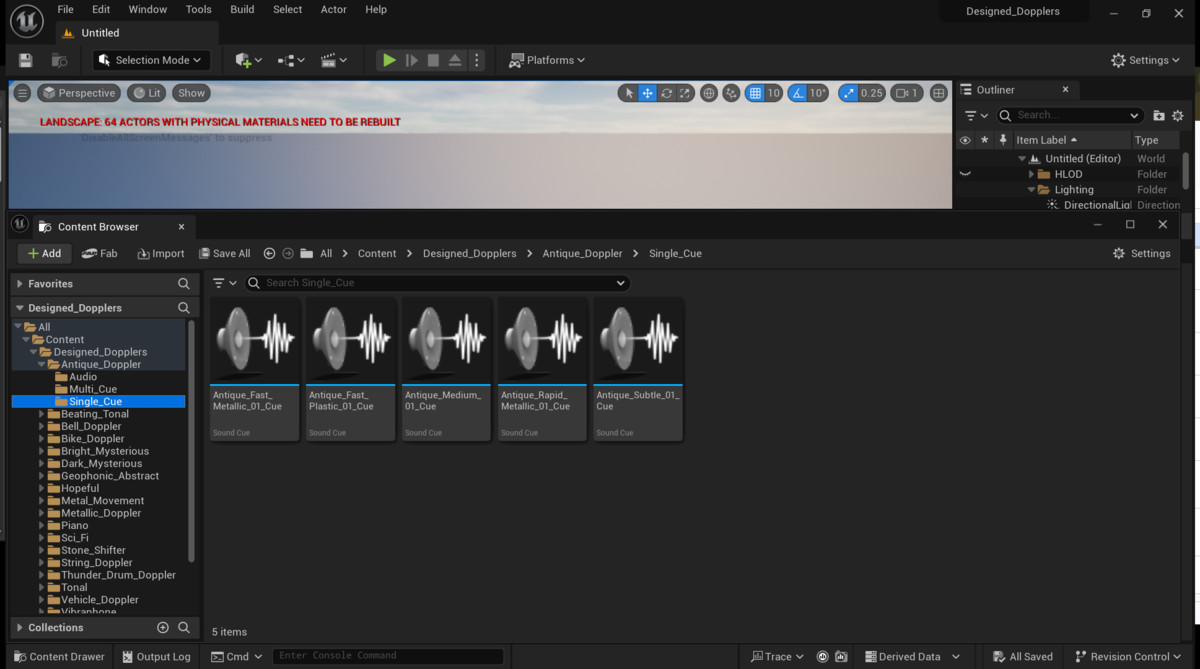Screen dimensions: 1200x669
Task: Open the Selection Mode dropdown
Action: pyautogui.click(x=151, y=60)
